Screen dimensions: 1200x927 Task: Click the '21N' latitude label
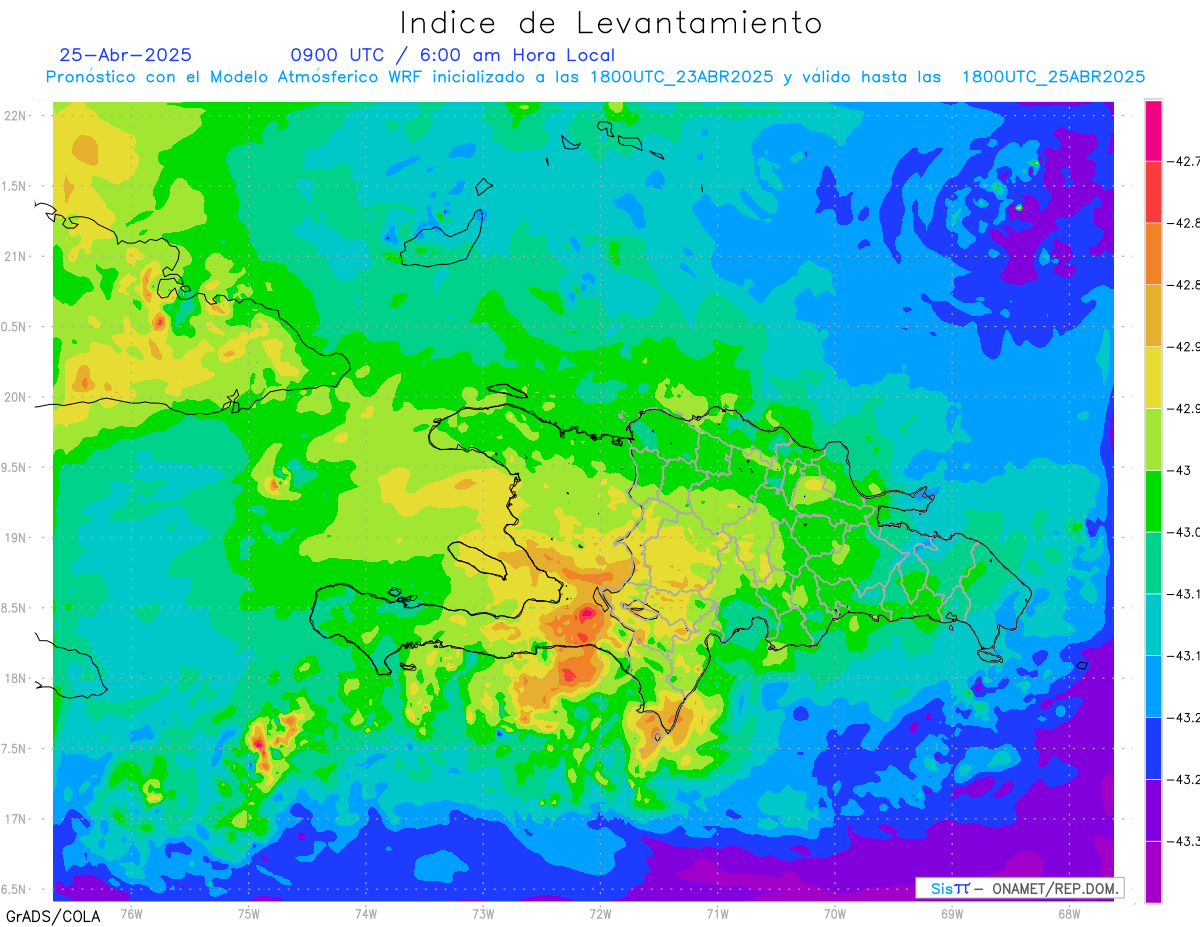coord(14,257)
